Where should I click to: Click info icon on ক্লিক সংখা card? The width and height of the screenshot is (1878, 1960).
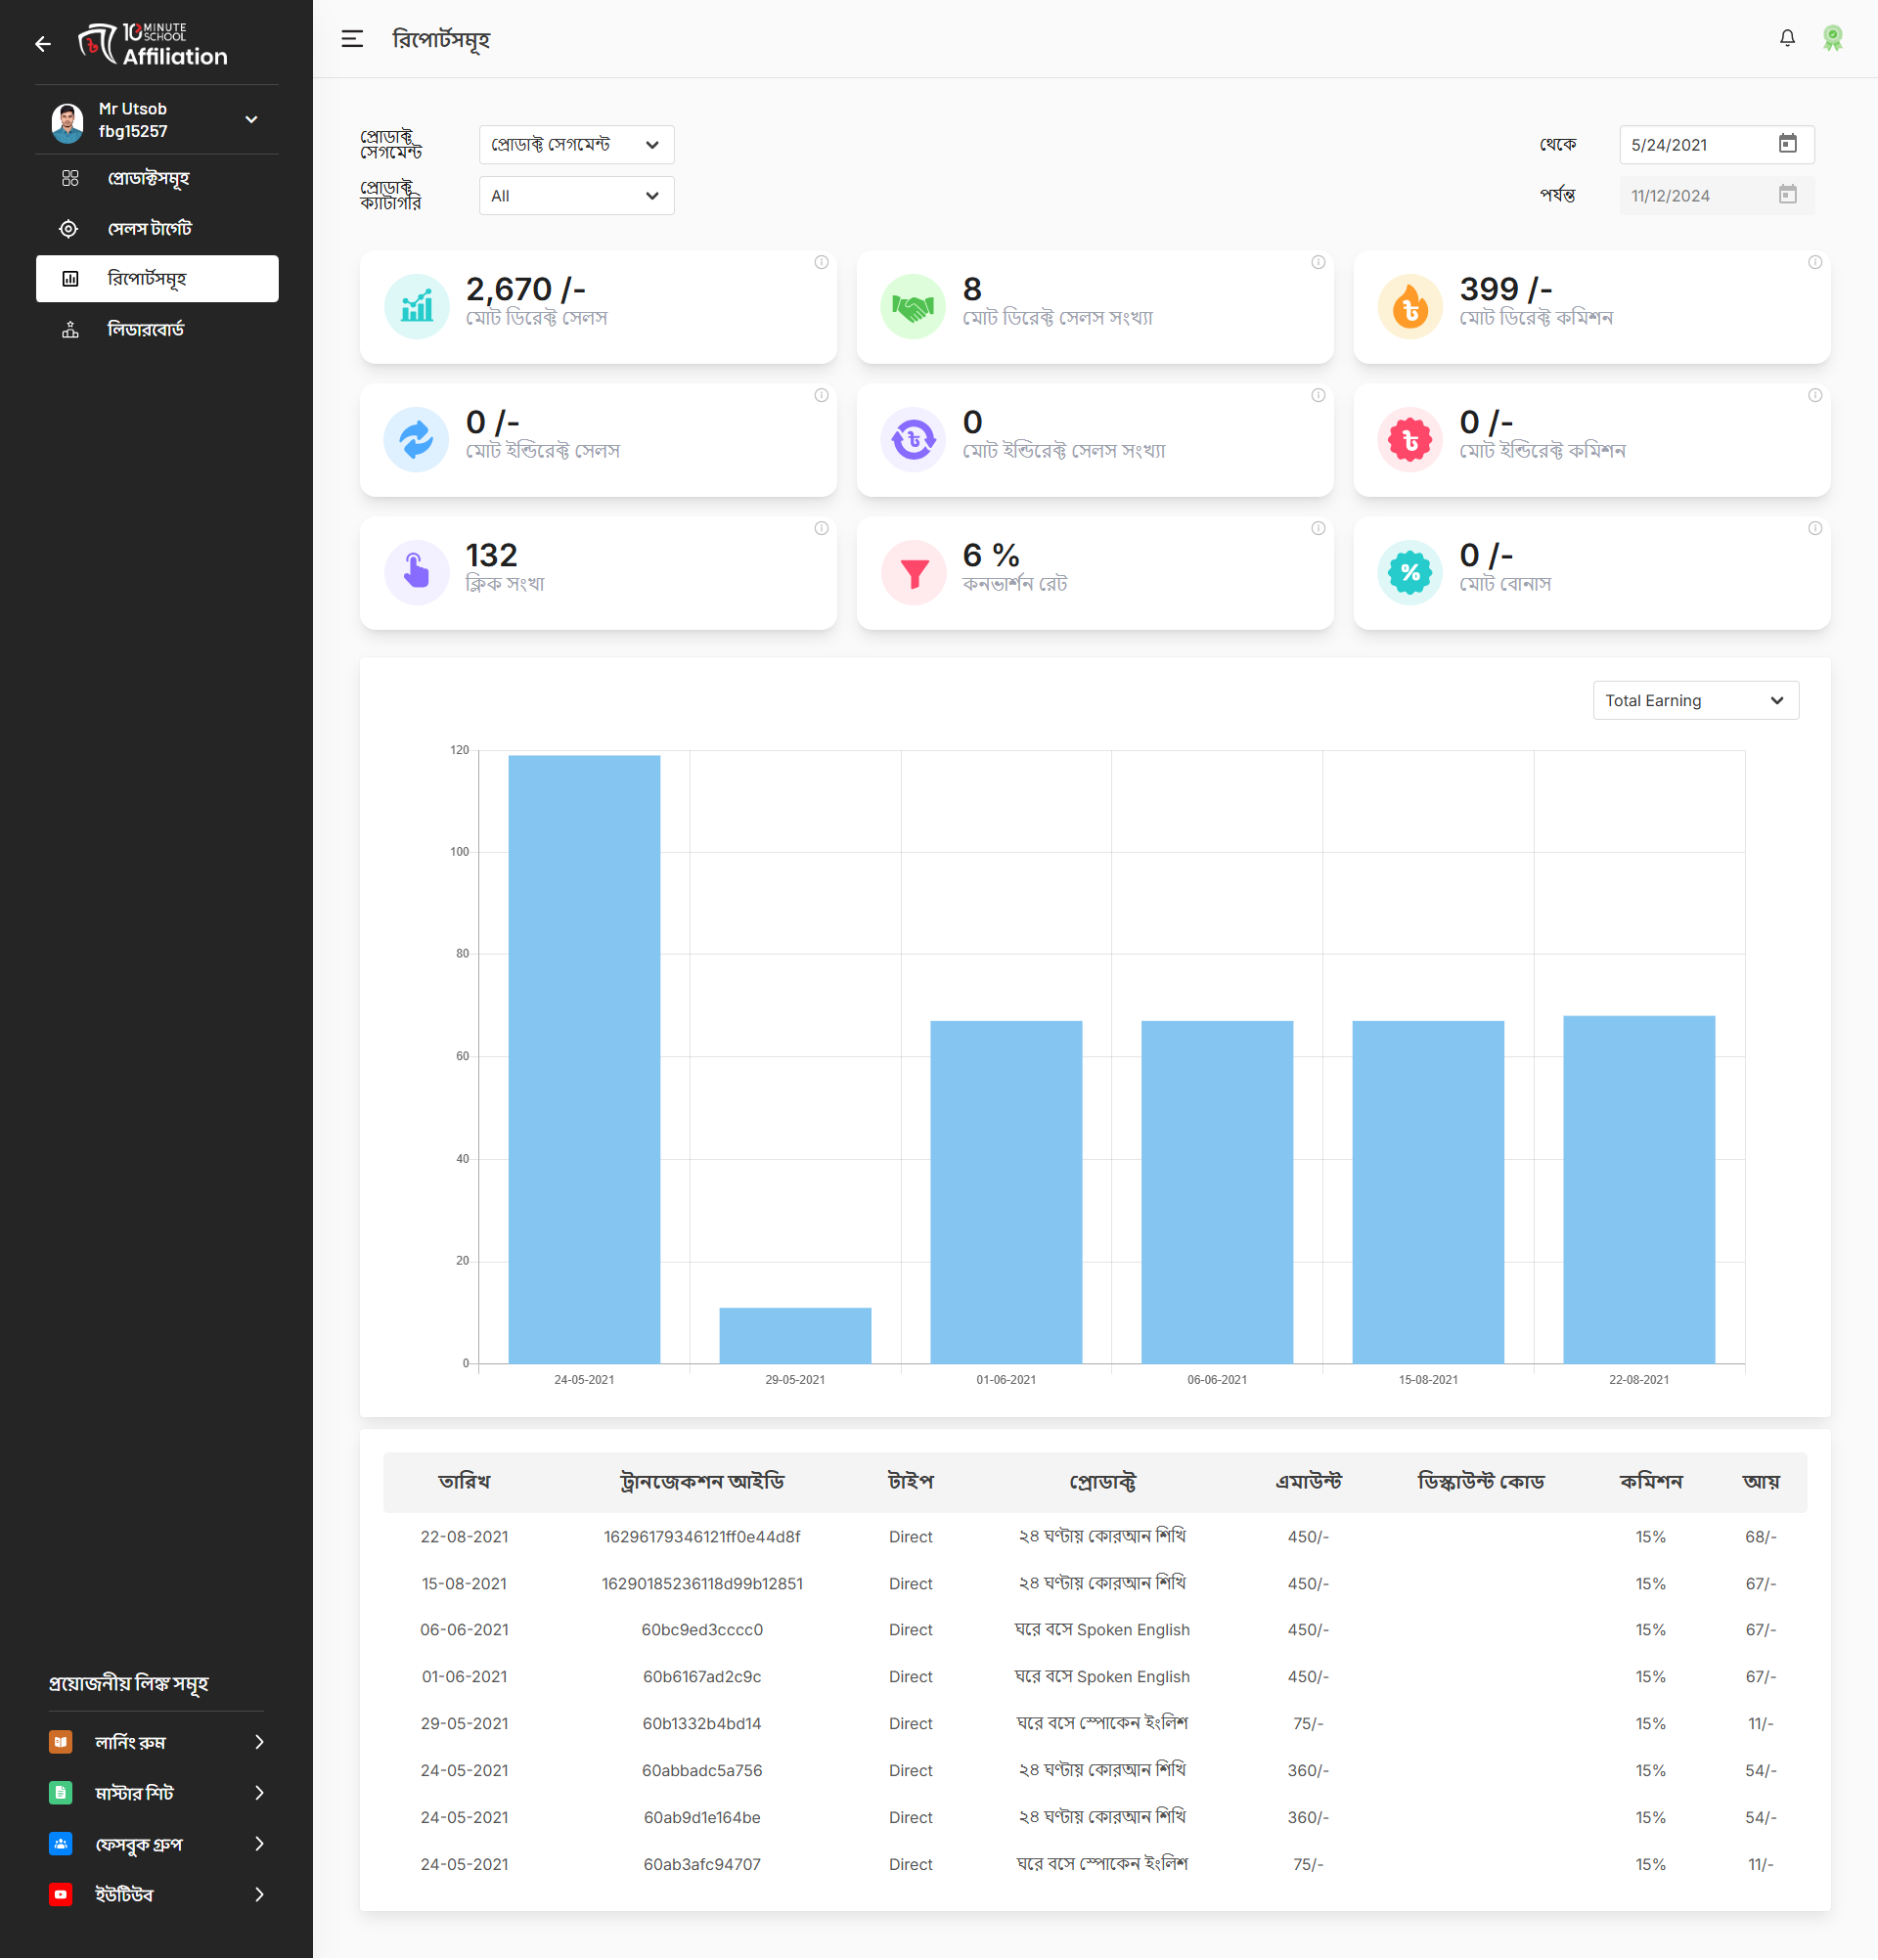pos(821,528)
